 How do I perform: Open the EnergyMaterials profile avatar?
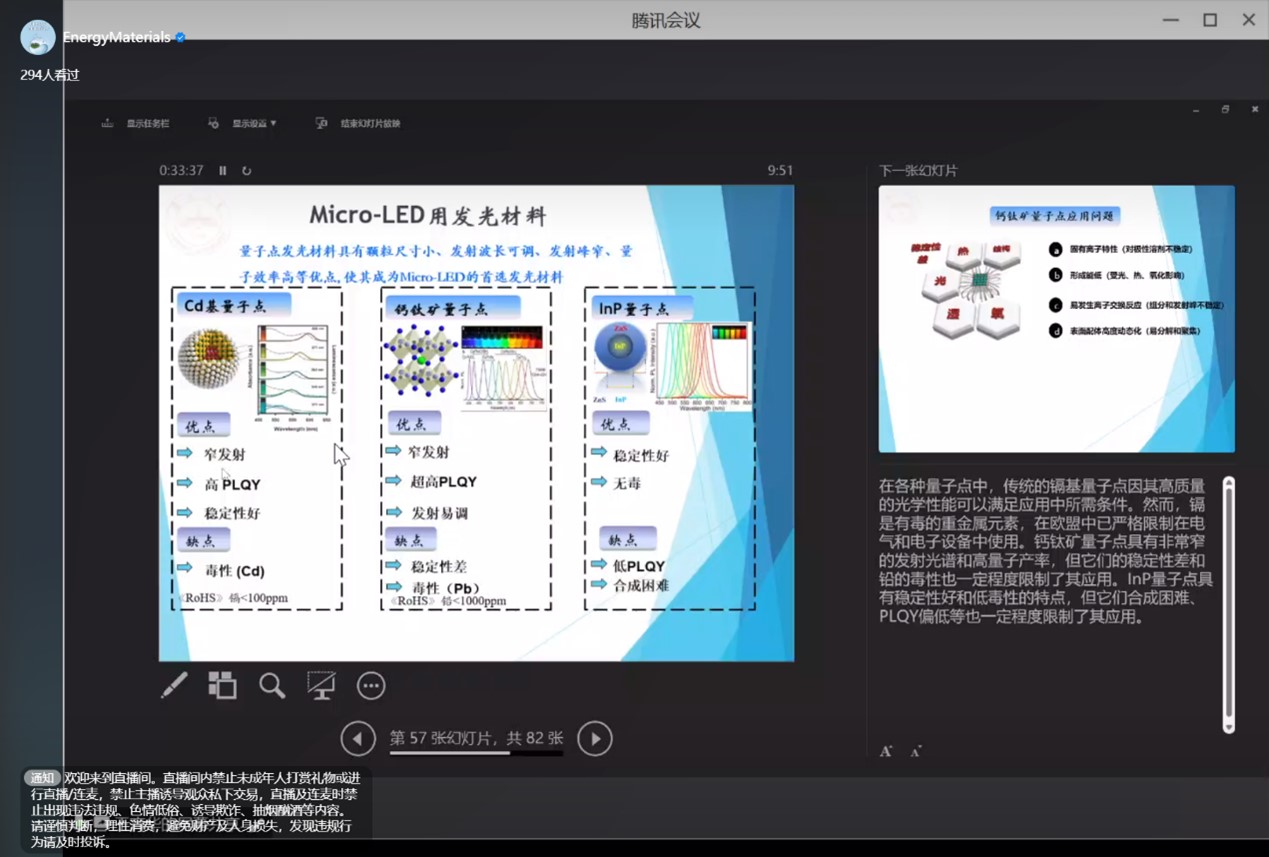[38, 37]
